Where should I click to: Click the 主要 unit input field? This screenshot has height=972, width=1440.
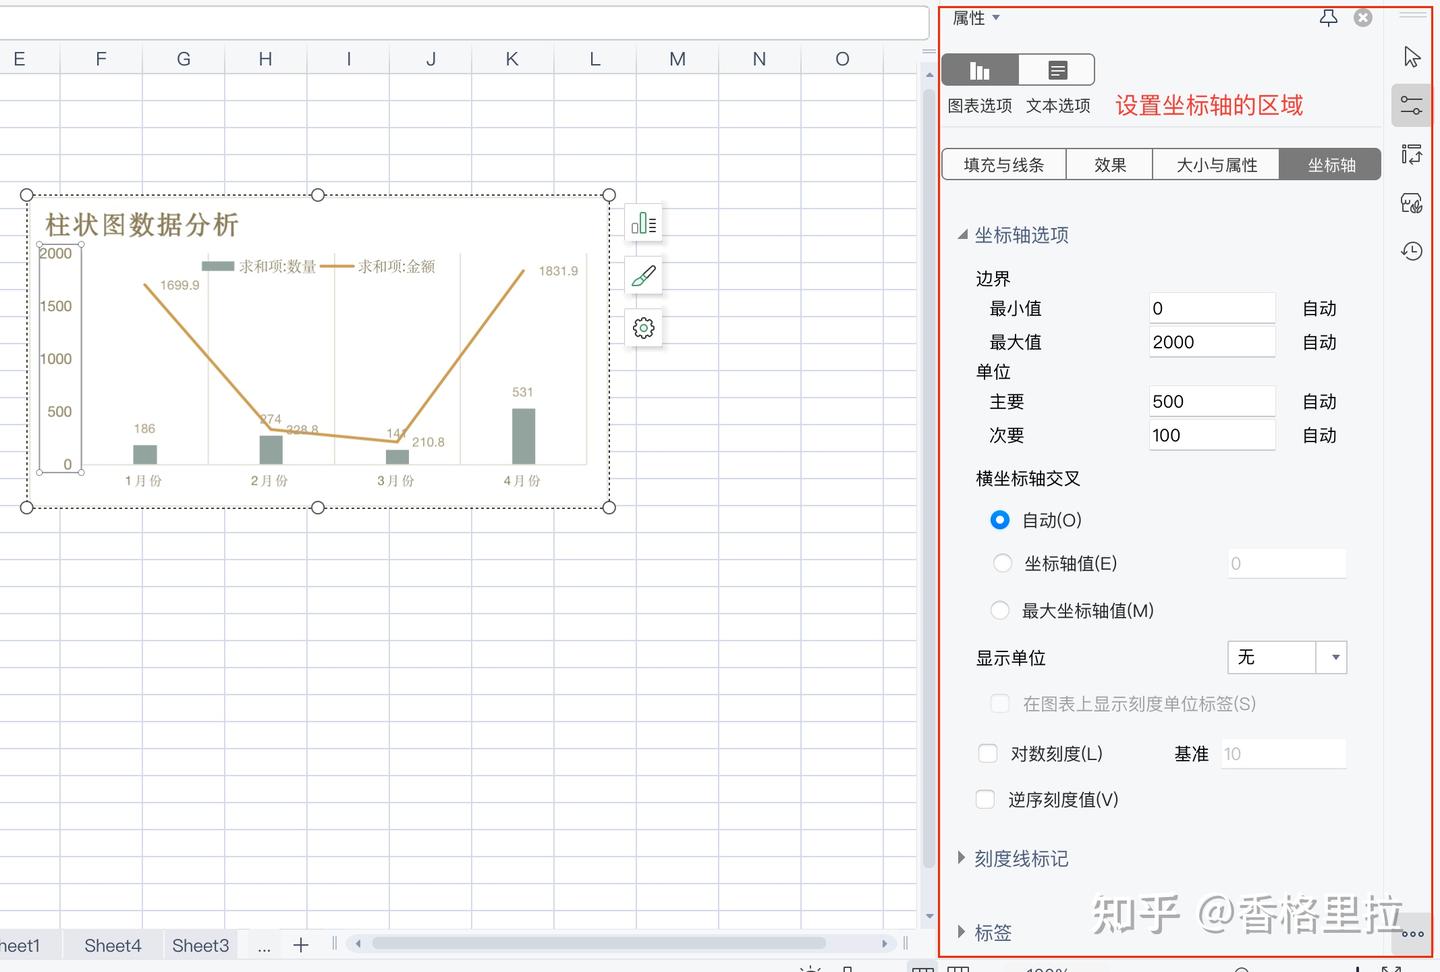pos(1212,401)
